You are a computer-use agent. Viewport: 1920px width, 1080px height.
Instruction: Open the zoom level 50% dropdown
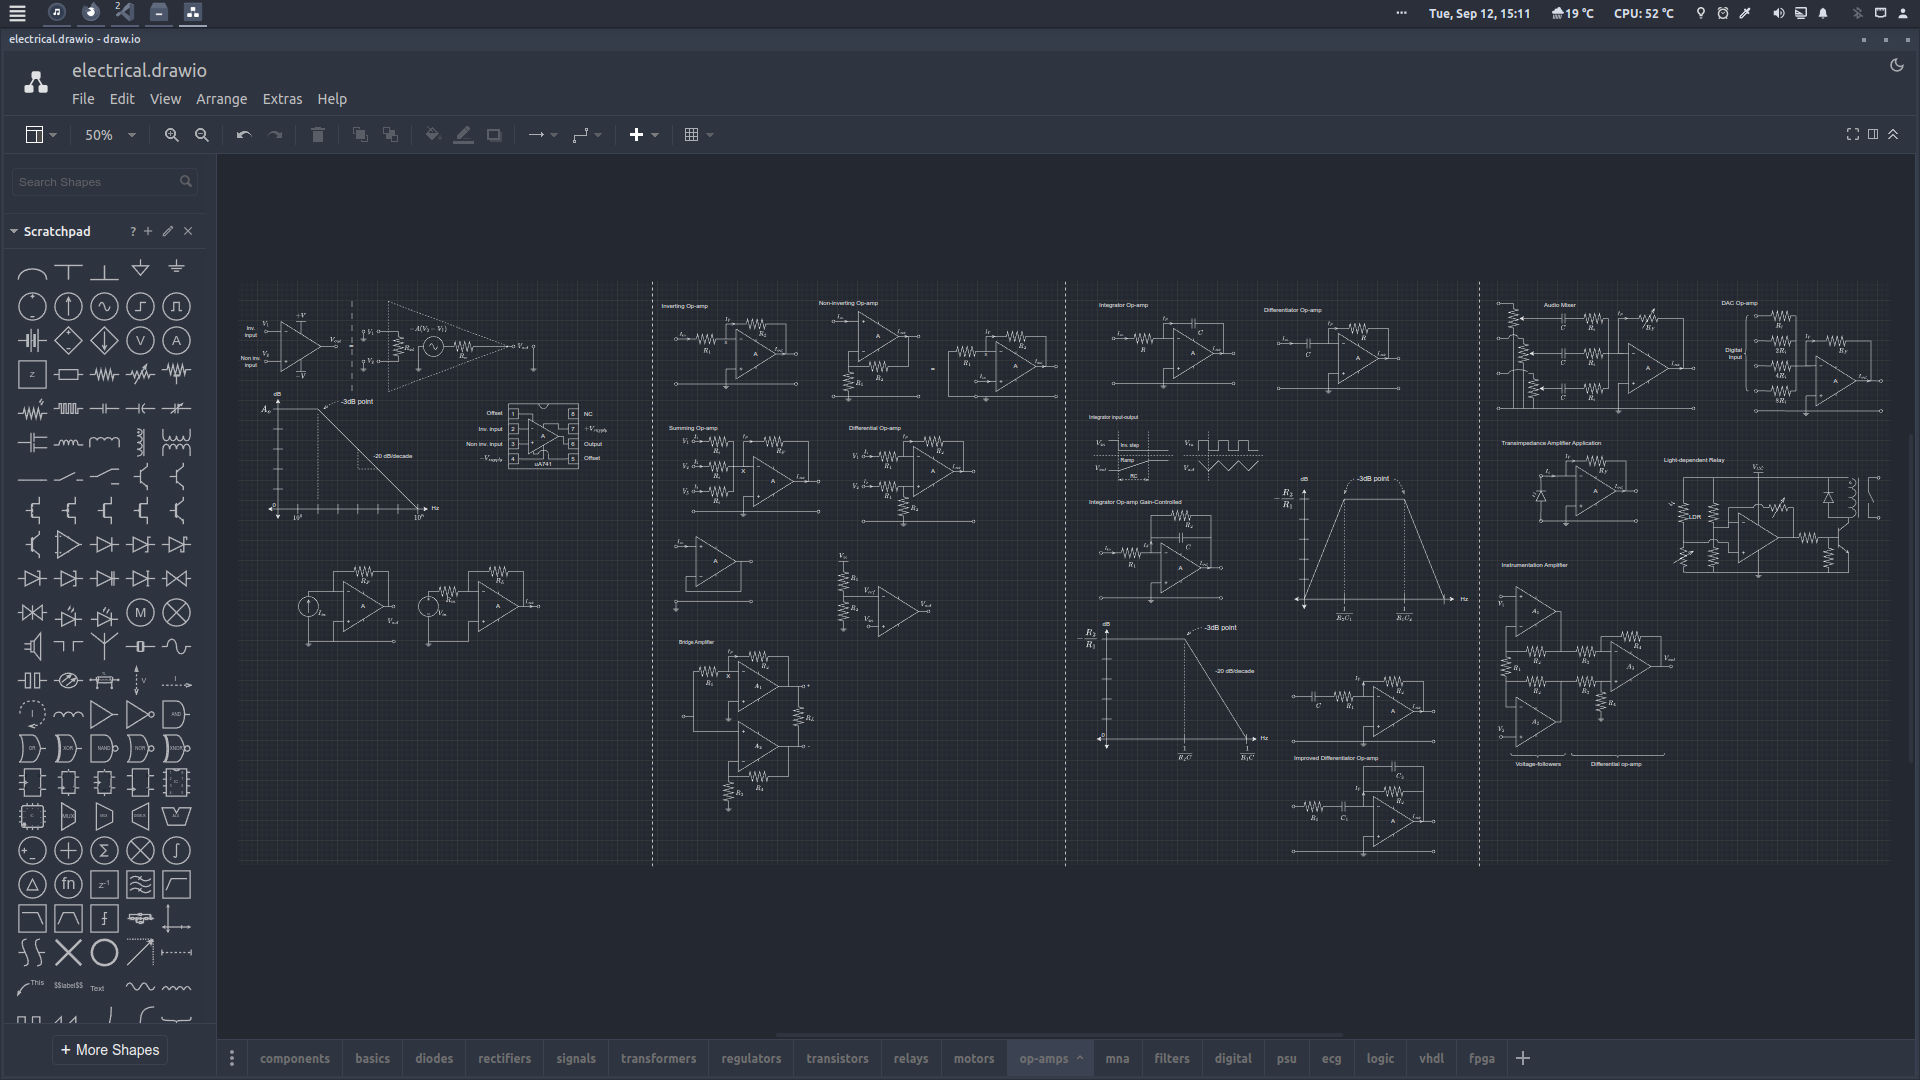pos(110,135)
